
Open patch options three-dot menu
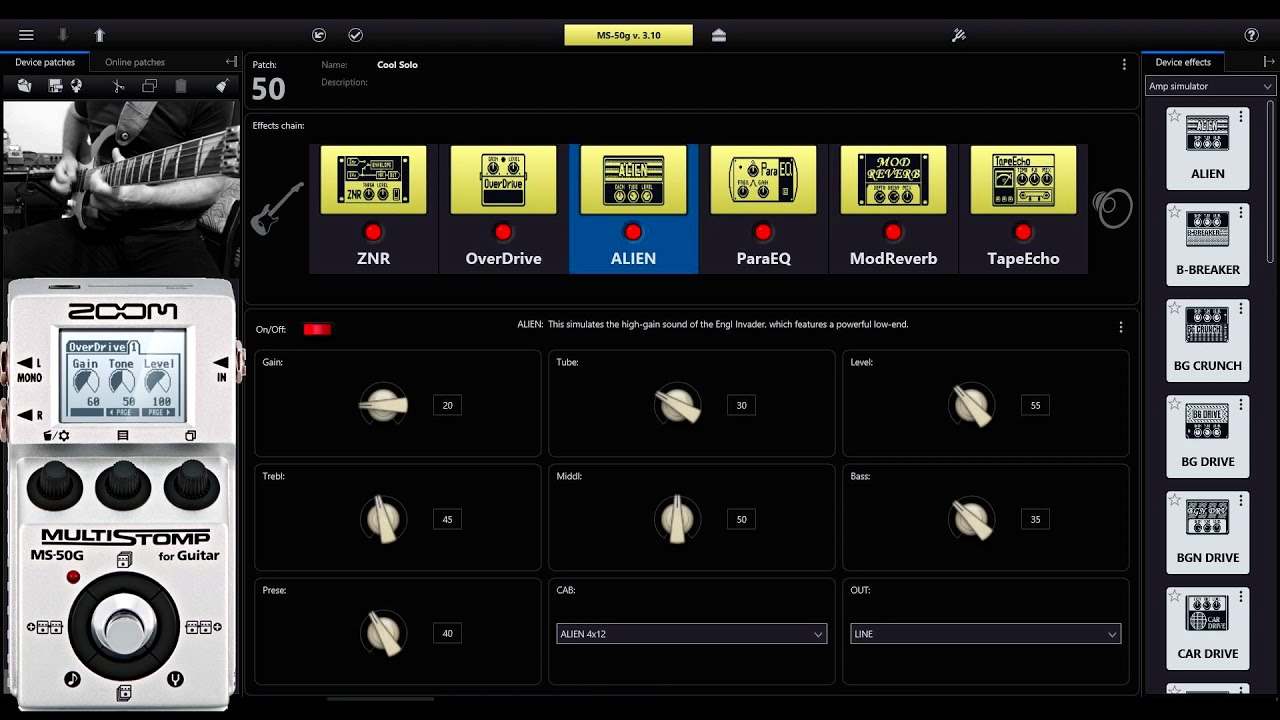click(x=1124, y=64)
